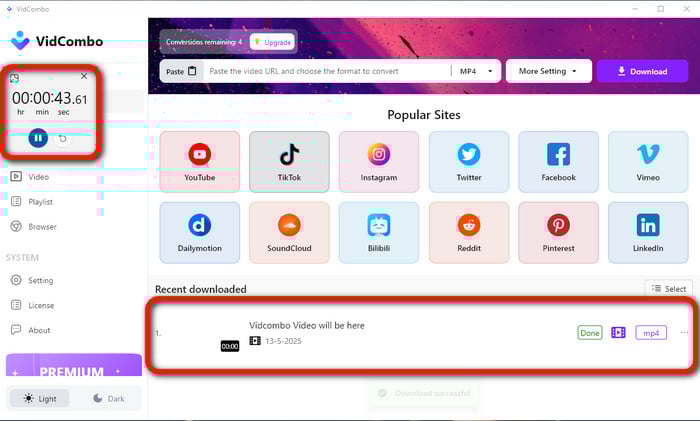Click the Select button for recent downloads
700x421 pixels.
click(x=669, y=289)
